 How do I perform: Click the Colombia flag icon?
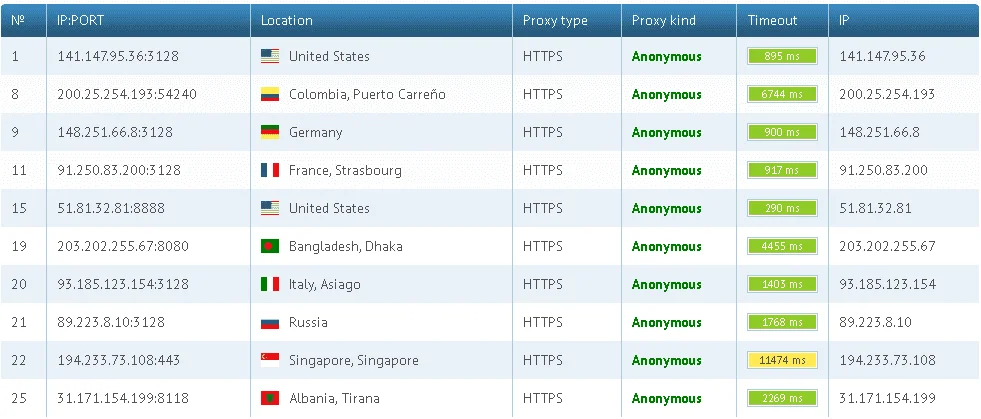pos(270,94)
